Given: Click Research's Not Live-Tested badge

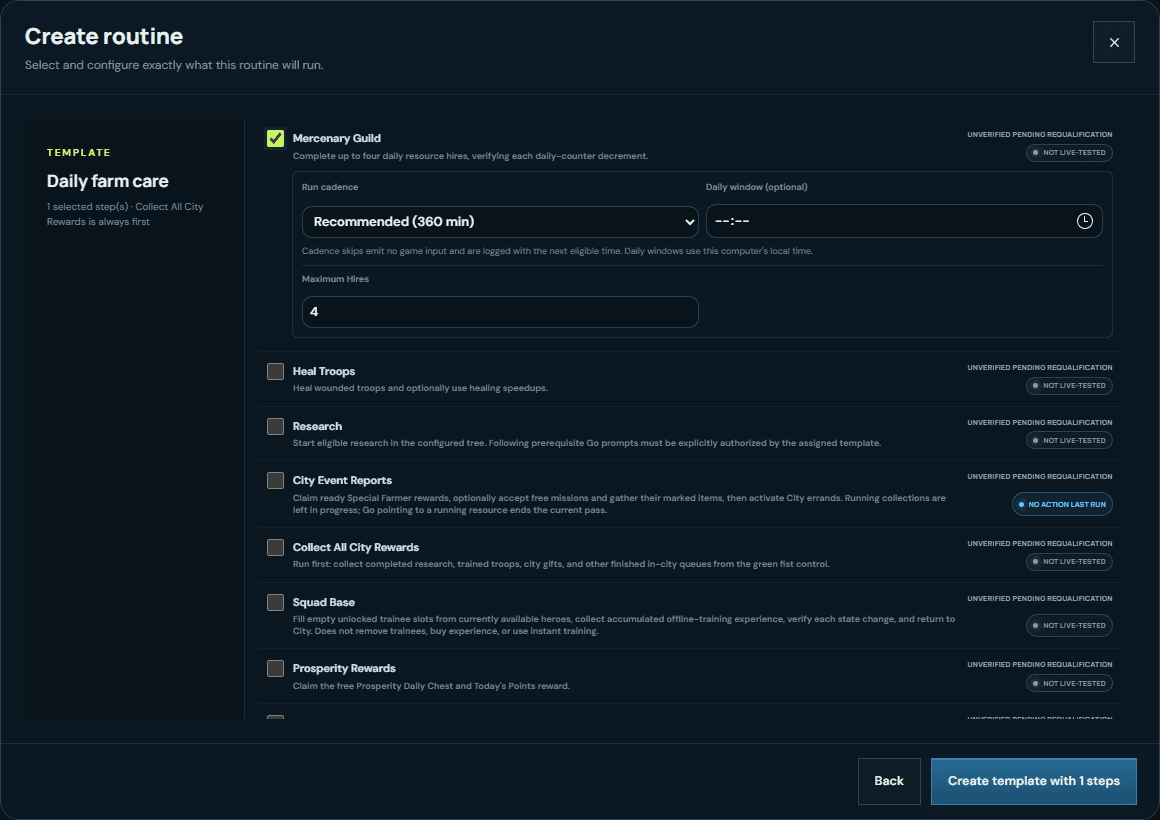Looking at the screenshot, I should [1069, 440].
